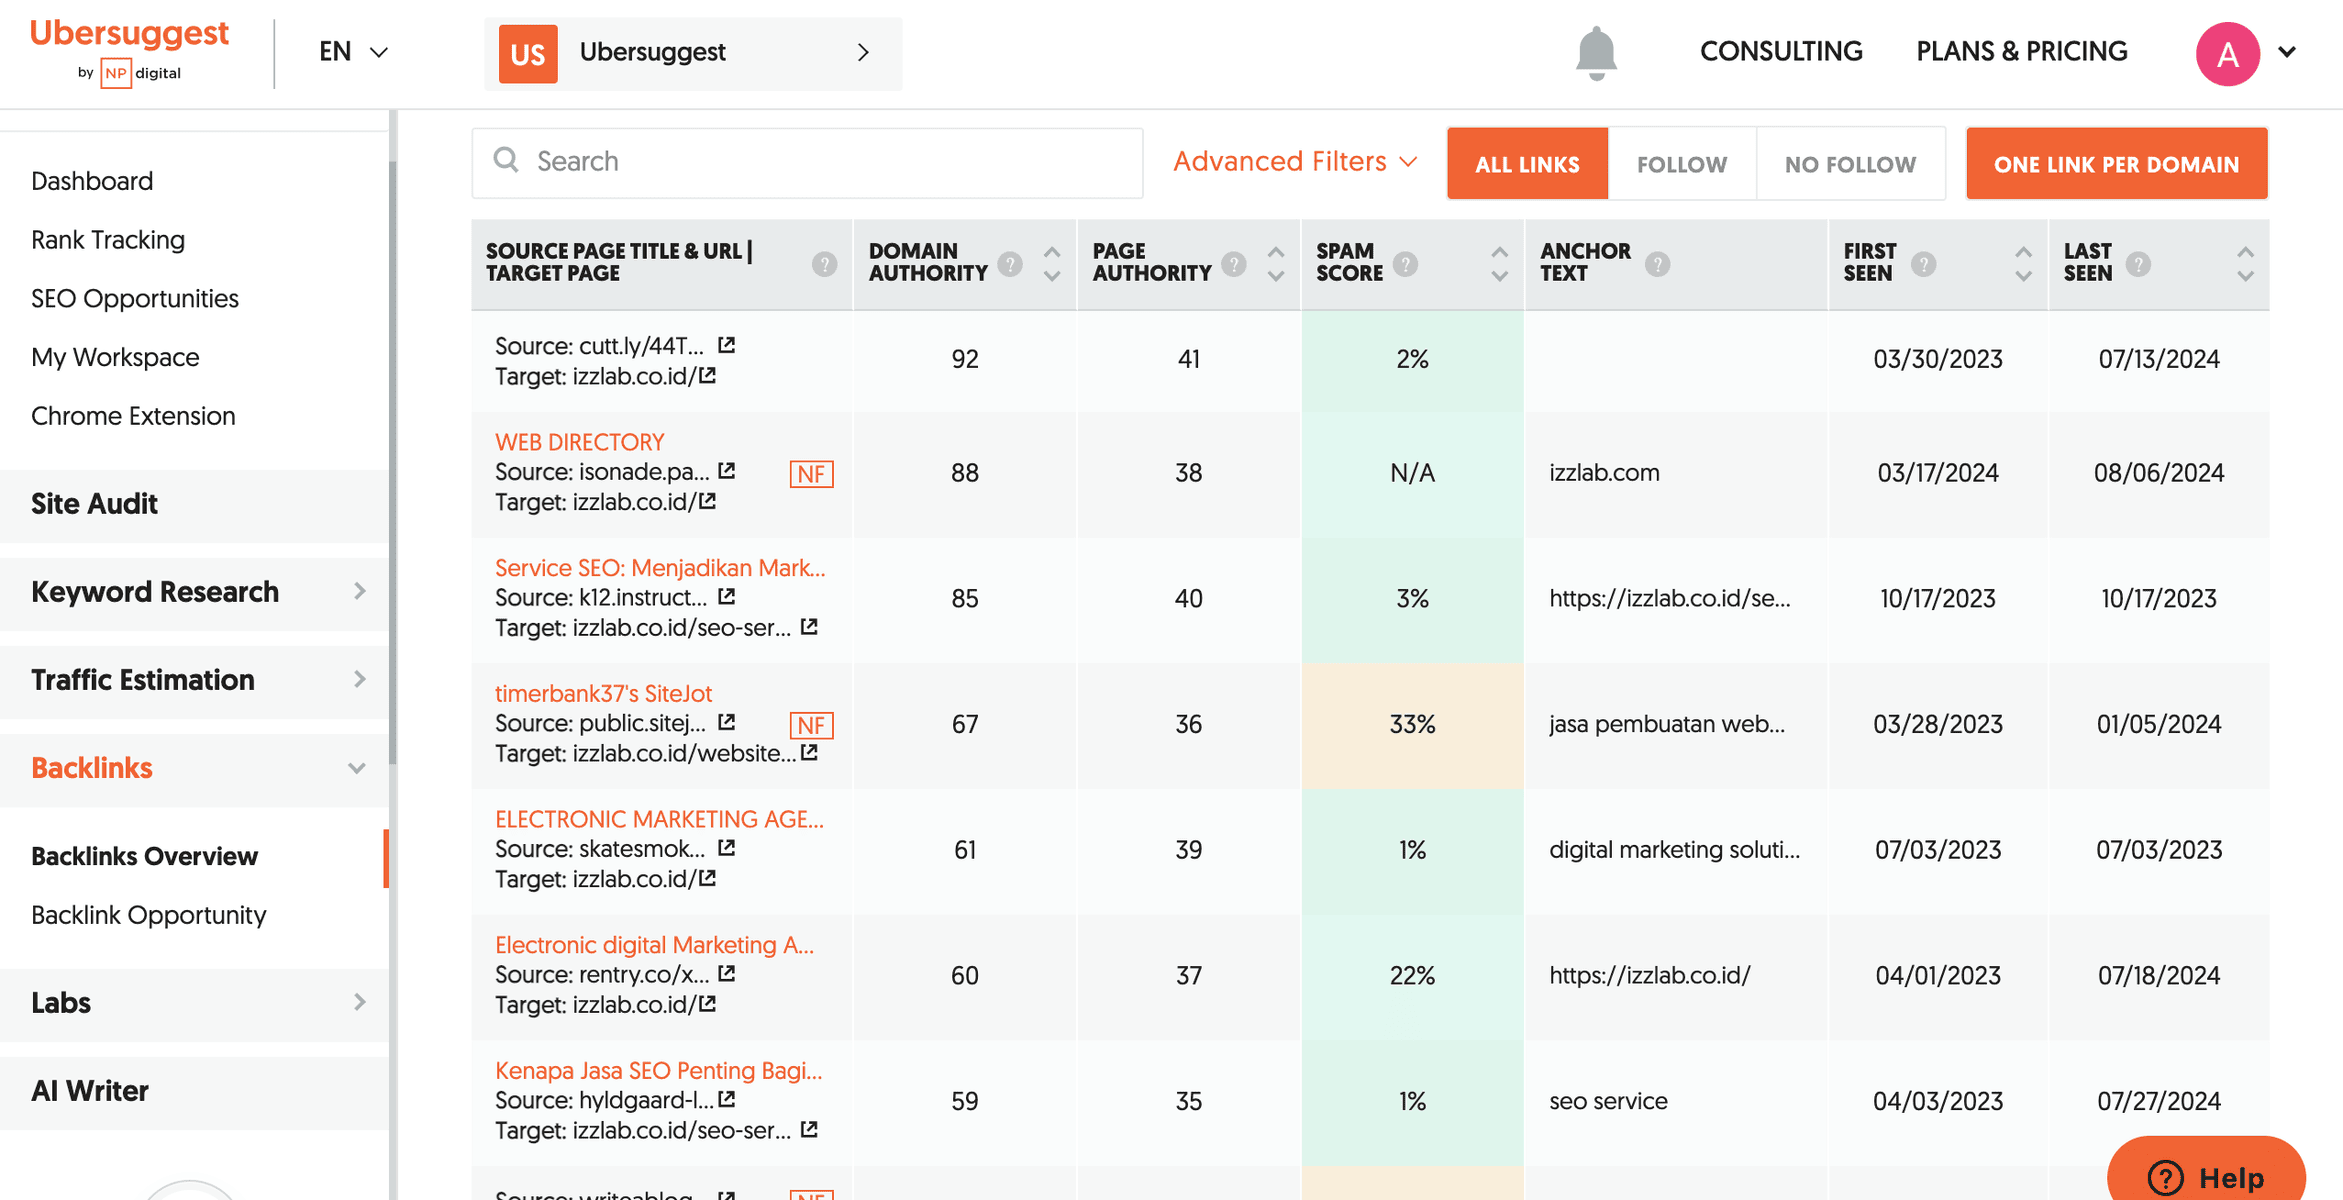Open external link for skatesmok source
This screenshot has height=1200, width=2343.
pyautogui.click(x=727, y=848)
